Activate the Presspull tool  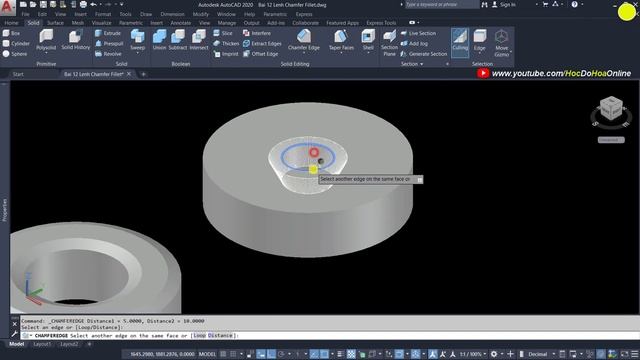pos(109,43)
